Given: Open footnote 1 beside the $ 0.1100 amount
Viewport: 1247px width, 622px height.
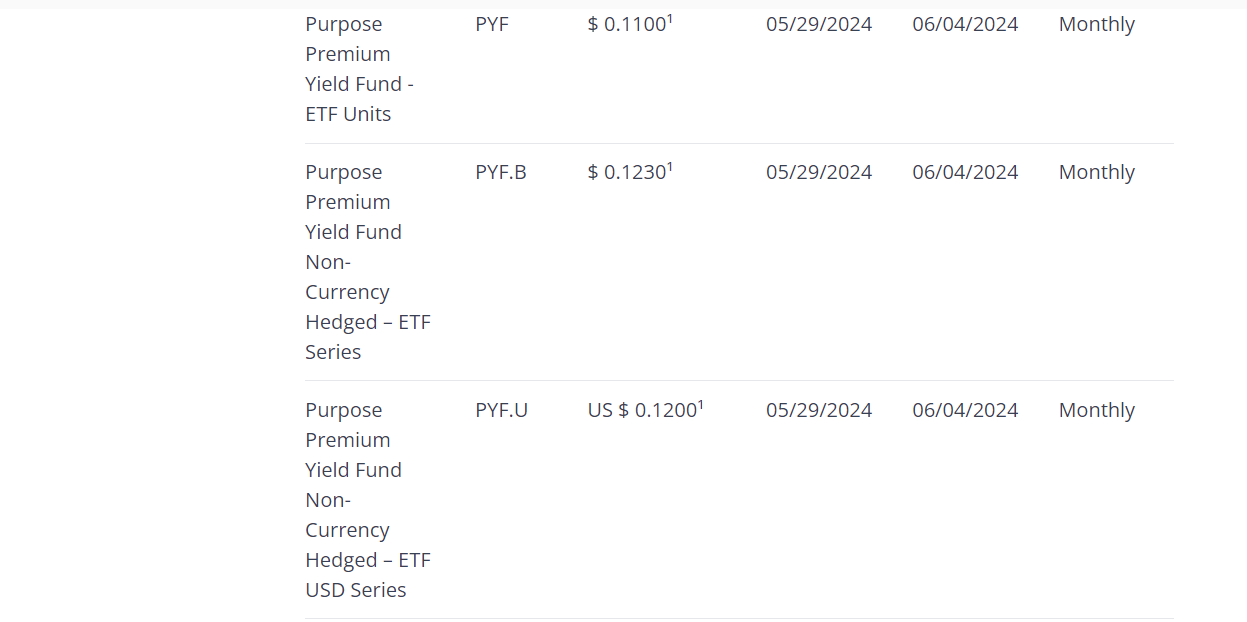Looking at the screenshot, I should [670, 18].
